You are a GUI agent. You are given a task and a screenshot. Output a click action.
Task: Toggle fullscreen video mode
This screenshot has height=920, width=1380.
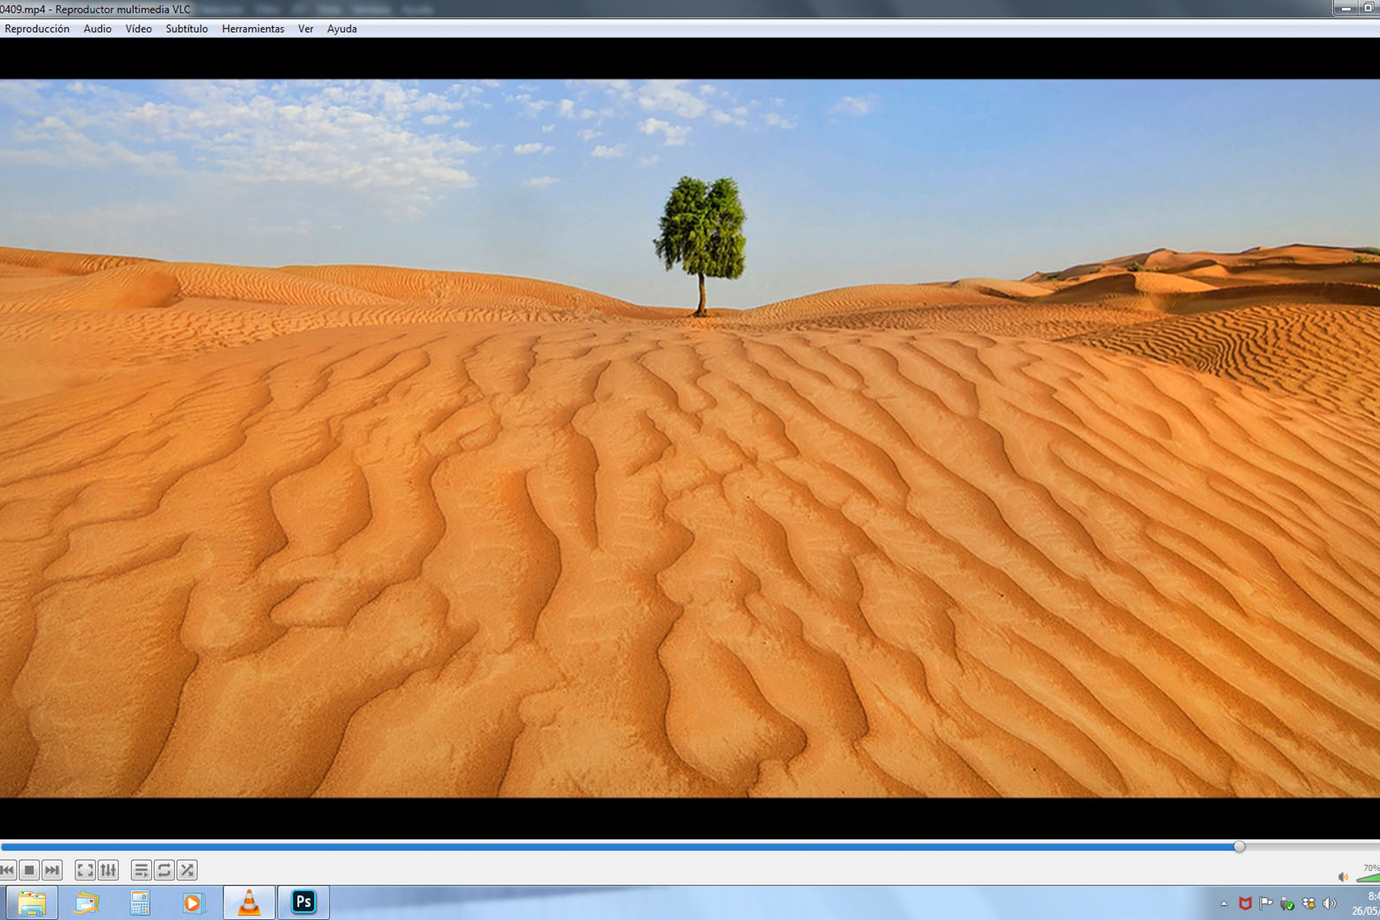coord(85,870)
